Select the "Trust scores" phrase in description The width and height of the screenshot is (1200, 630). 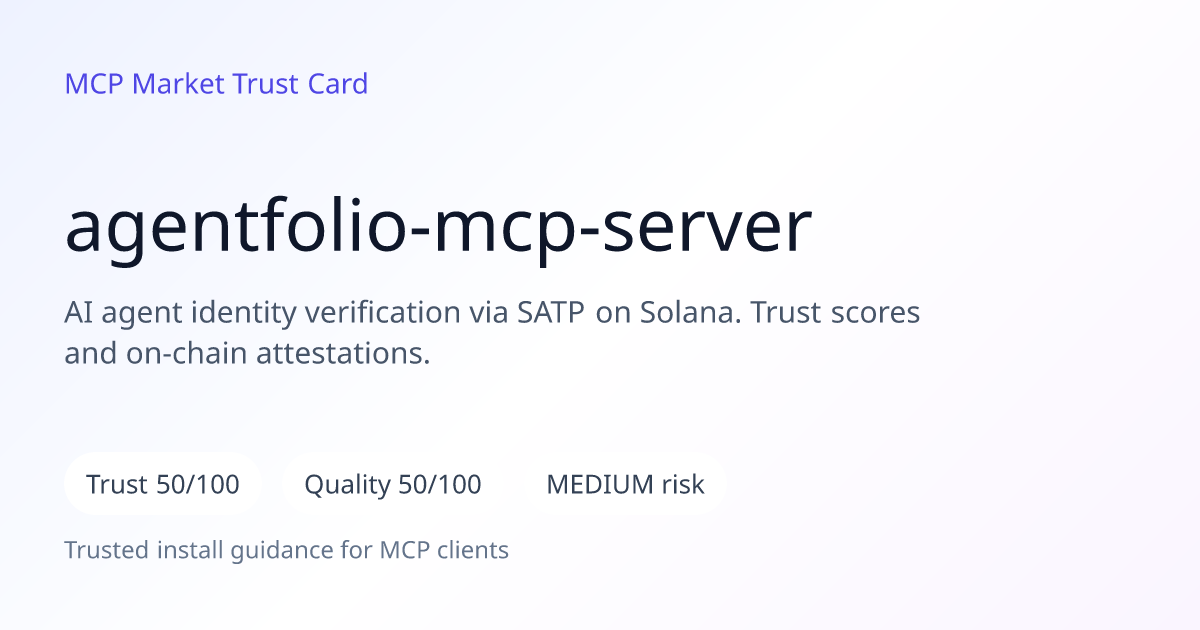pos(835,313)
